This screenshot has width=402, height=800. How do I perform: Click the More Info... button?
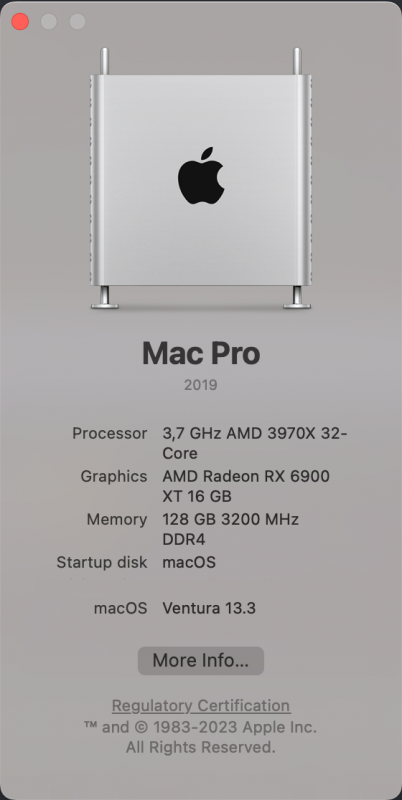click(x=200, y=660)
